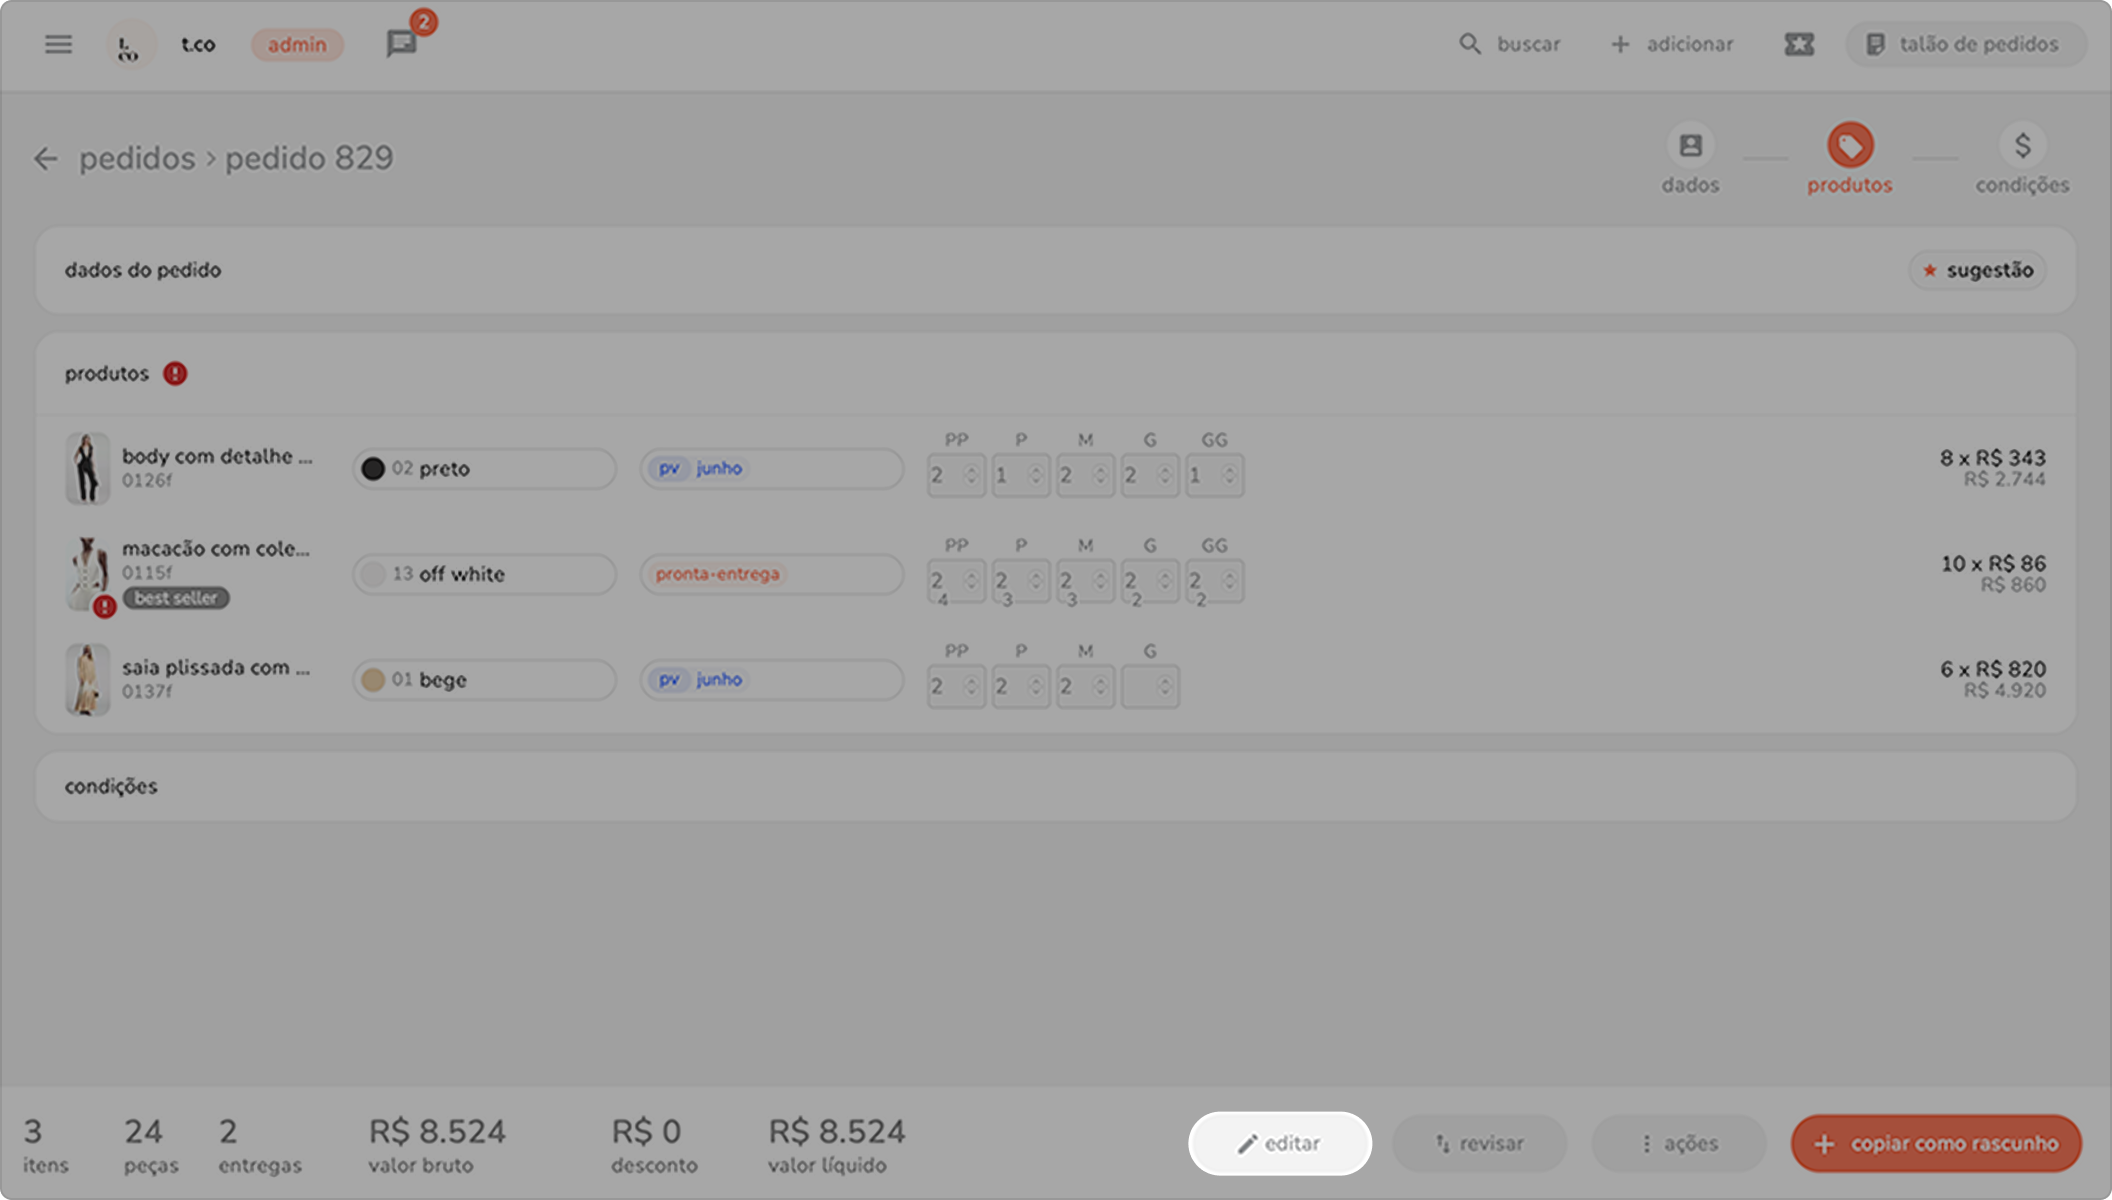Open the pronta-entrega delivery dropdown
The width and height of the screenshot is (2112, 1200).
click(x=771, y=574)
